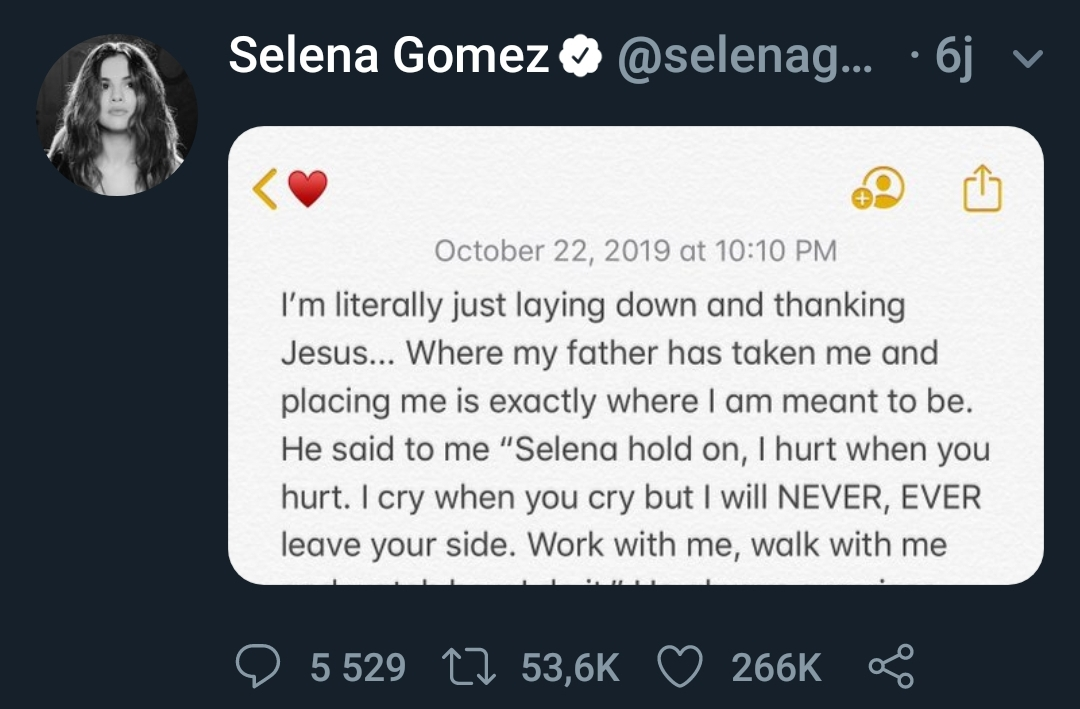This screenshot has height=709, width=1080.
Task: Click the 266K likes count
Action: click(x=776, y=668)
